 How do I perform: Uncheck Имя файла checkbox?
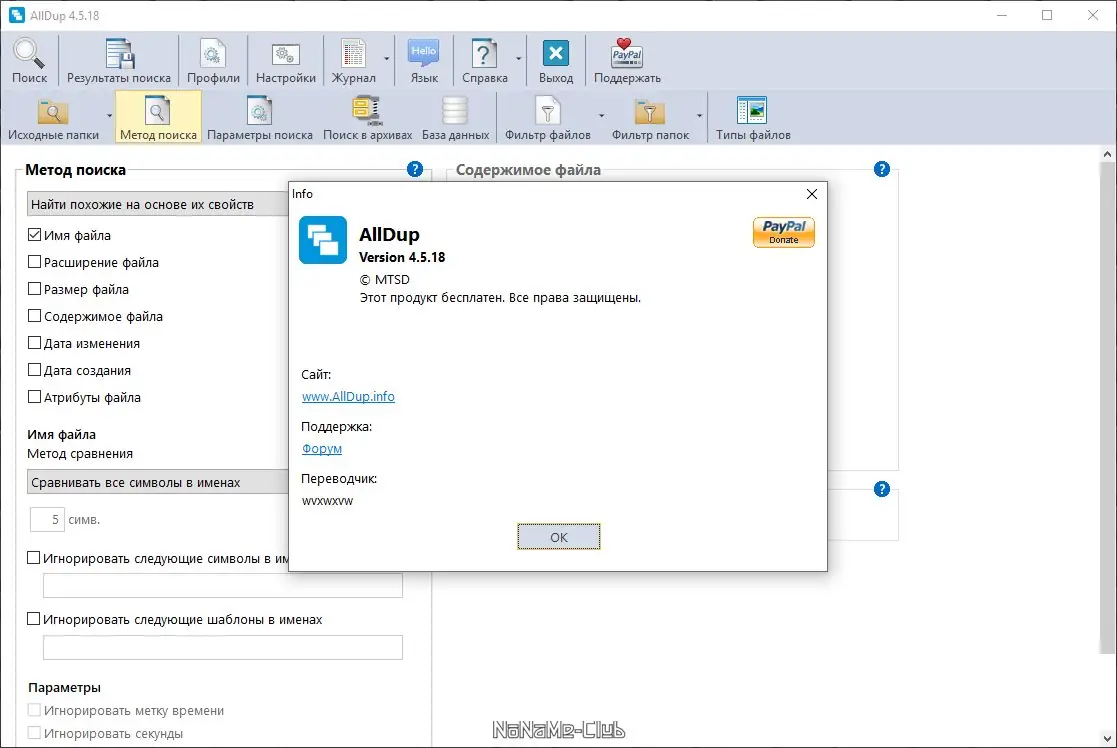(x=34, y=234)
